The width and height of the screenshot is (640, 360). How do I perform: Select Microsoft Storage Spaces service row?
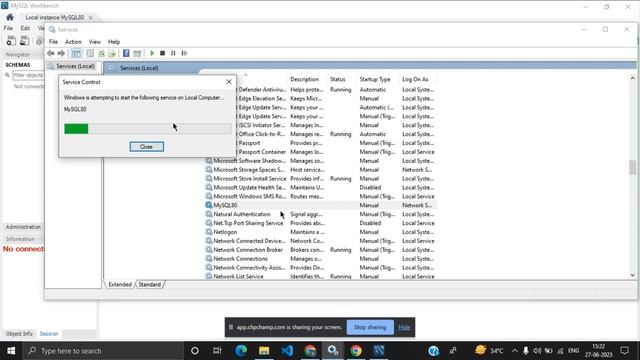320,170
